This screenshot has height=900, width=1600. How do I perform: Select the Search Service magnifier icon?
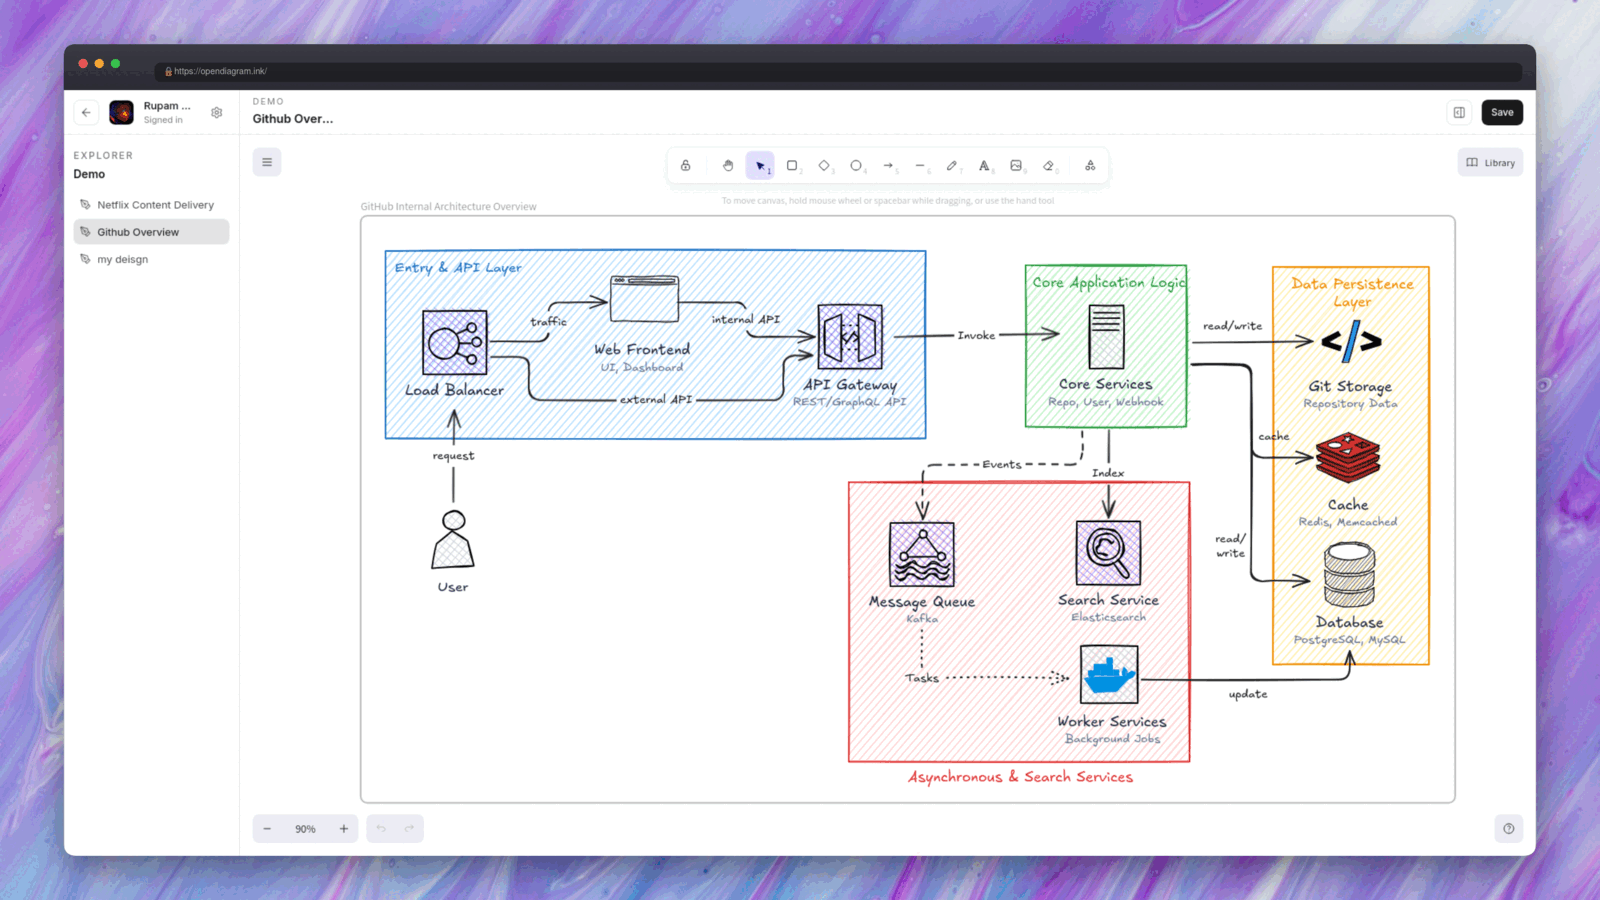(x=1108, y=552)
